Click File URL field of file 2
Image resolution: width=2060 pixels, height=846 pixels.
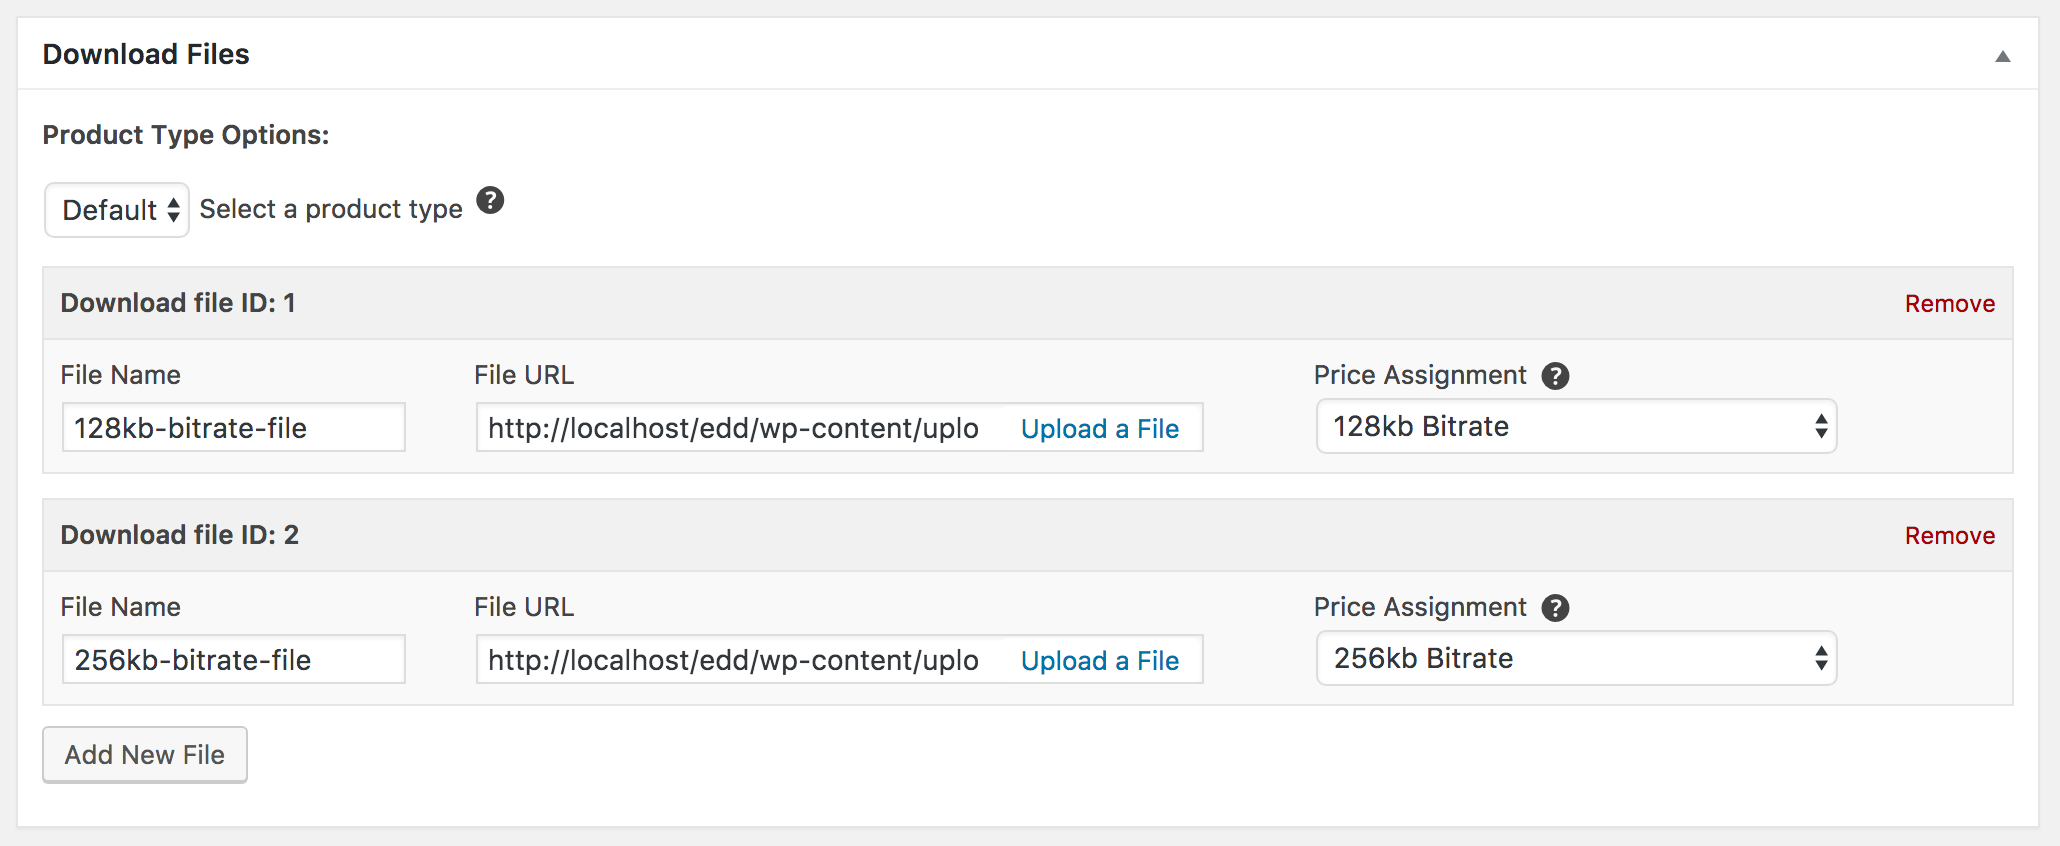point(740,660)
